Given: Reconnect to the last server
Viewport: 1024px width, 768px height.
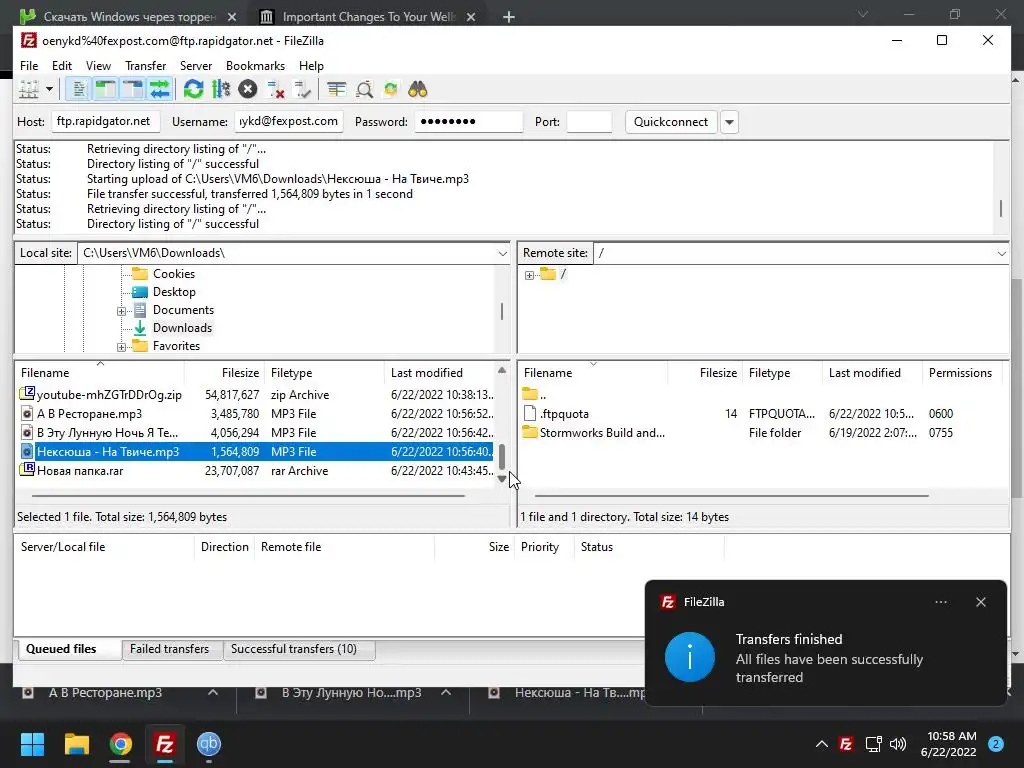Looking at the screenshot, I should click(x=302, y=89).
